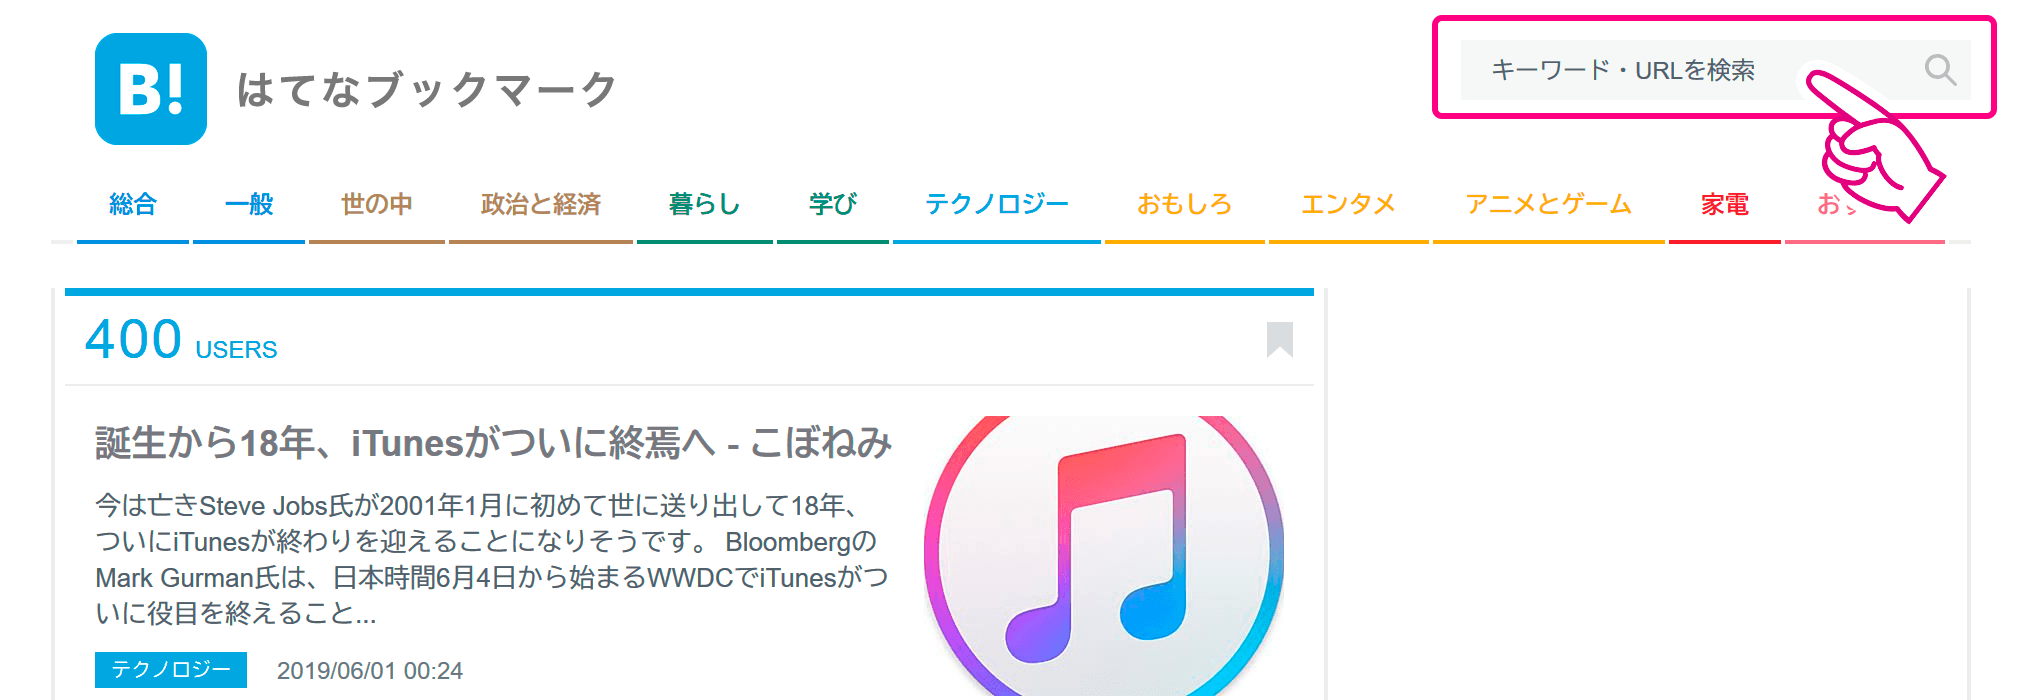Switch to the 家電 category tab
The image size is (2043, 700).
click(1725, 206)
